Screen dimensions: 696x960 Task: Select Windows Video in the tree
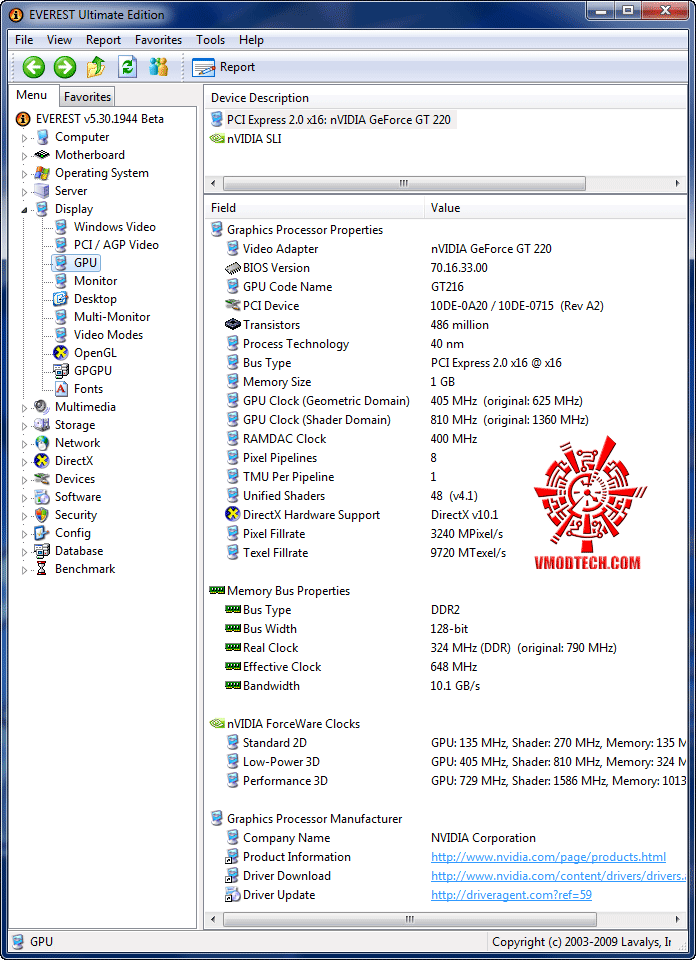click(x=114, y=227)
